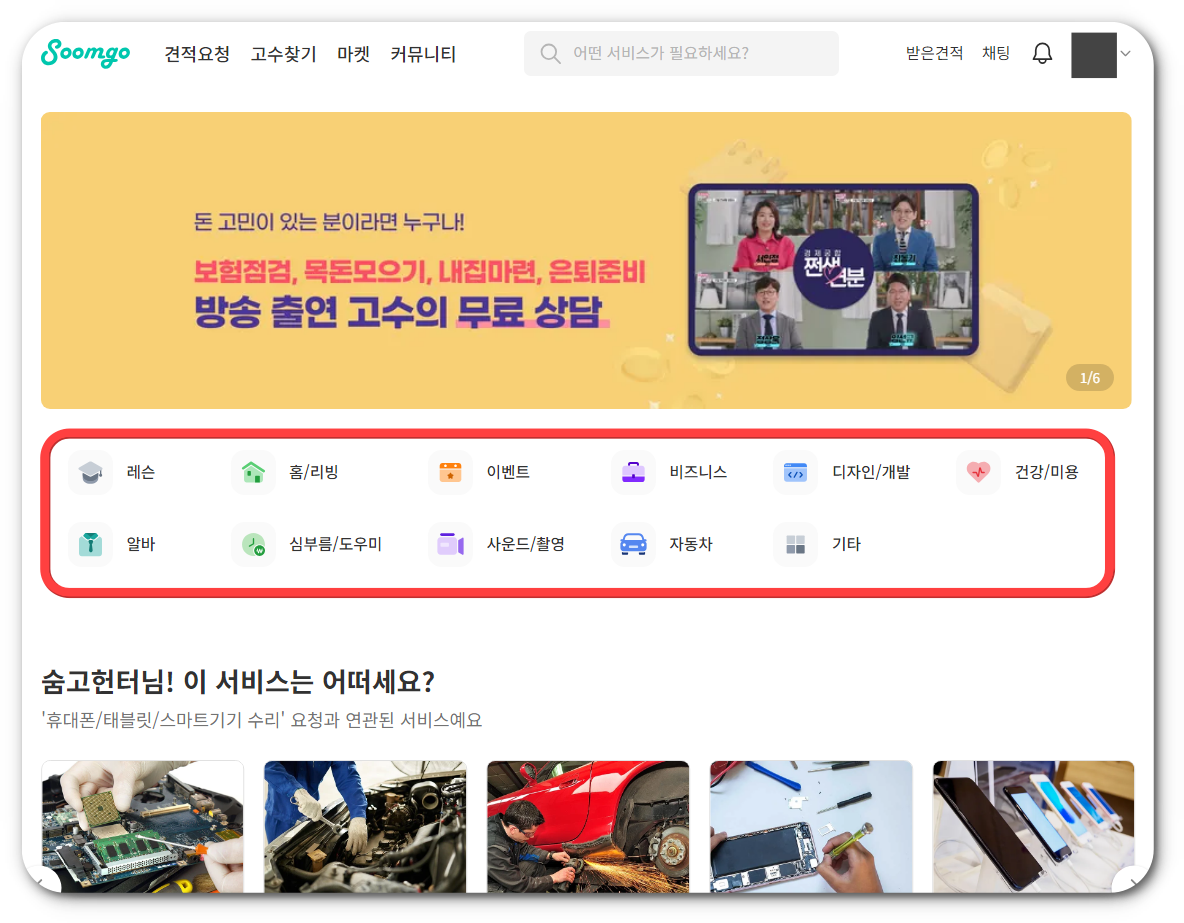
Task: Select the 비즈니스 briefcase icon
Action: (x=632, y=472)
